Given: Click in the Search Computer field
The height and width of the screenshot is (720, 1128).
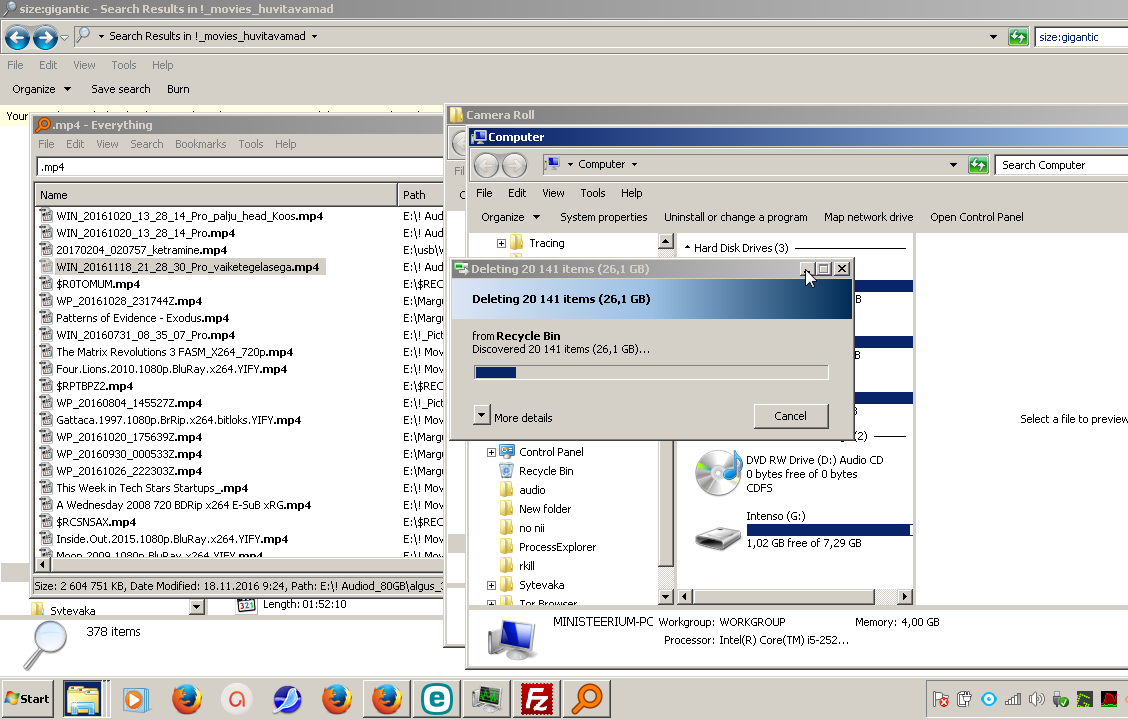Looking at the screenshot, I should (x=1060, y=165).
